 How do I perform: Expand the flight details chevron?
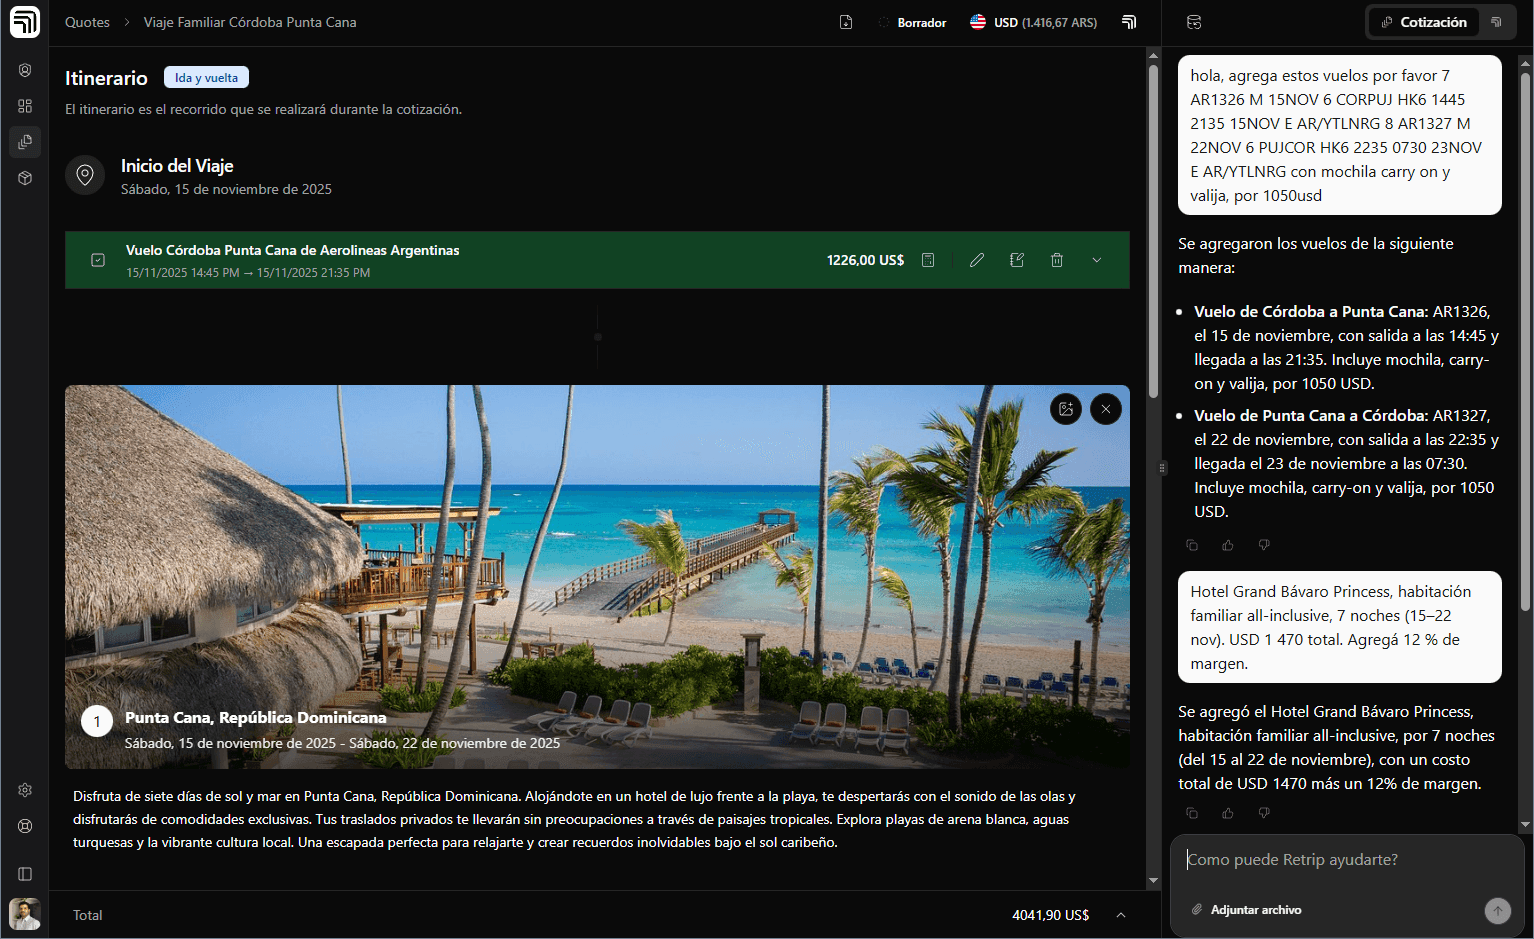click(1097, 260)
